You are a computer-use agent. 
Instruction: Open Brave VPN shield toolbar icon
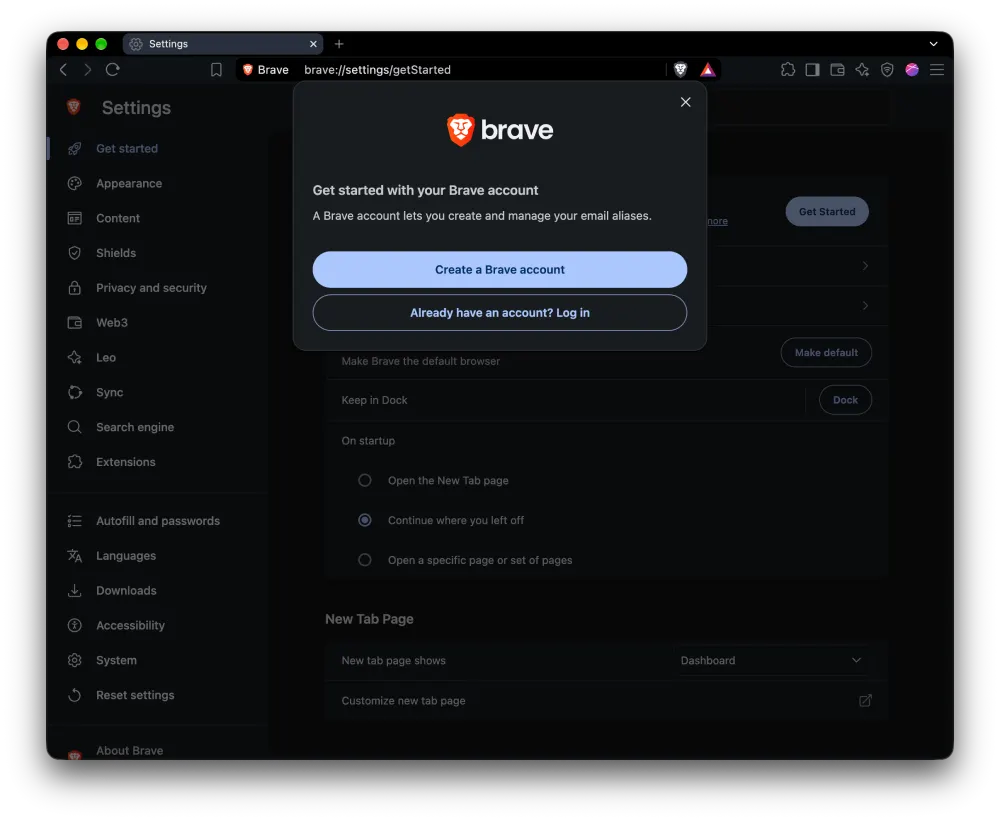887,70
